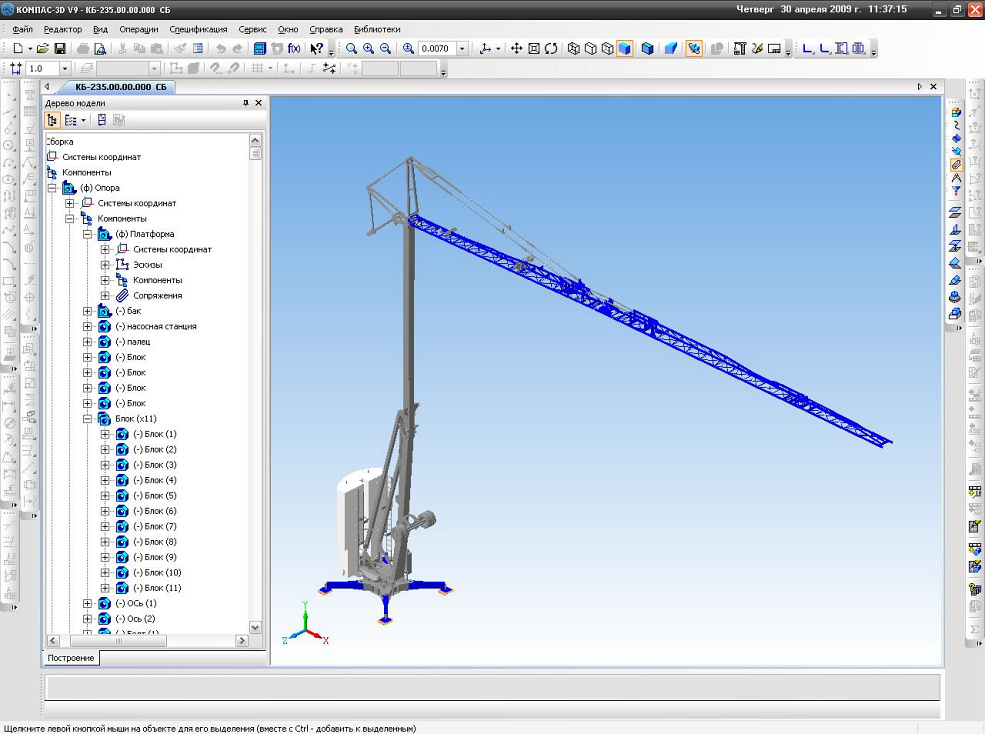Expand the Эскизы node in tree
Image resolution: width=985 pixels, height=734 pixels.
click(105, 265)
